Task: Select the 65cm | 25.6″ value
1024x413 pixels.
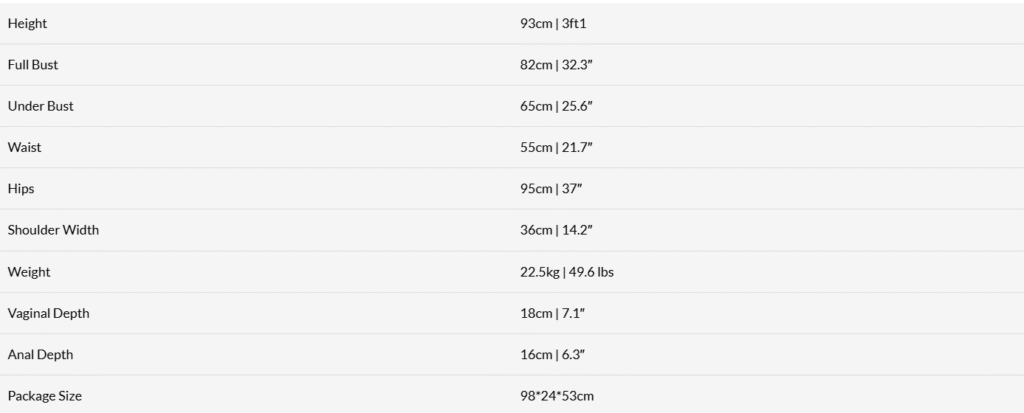Action: pyautogui.click(x=558, y=106)
